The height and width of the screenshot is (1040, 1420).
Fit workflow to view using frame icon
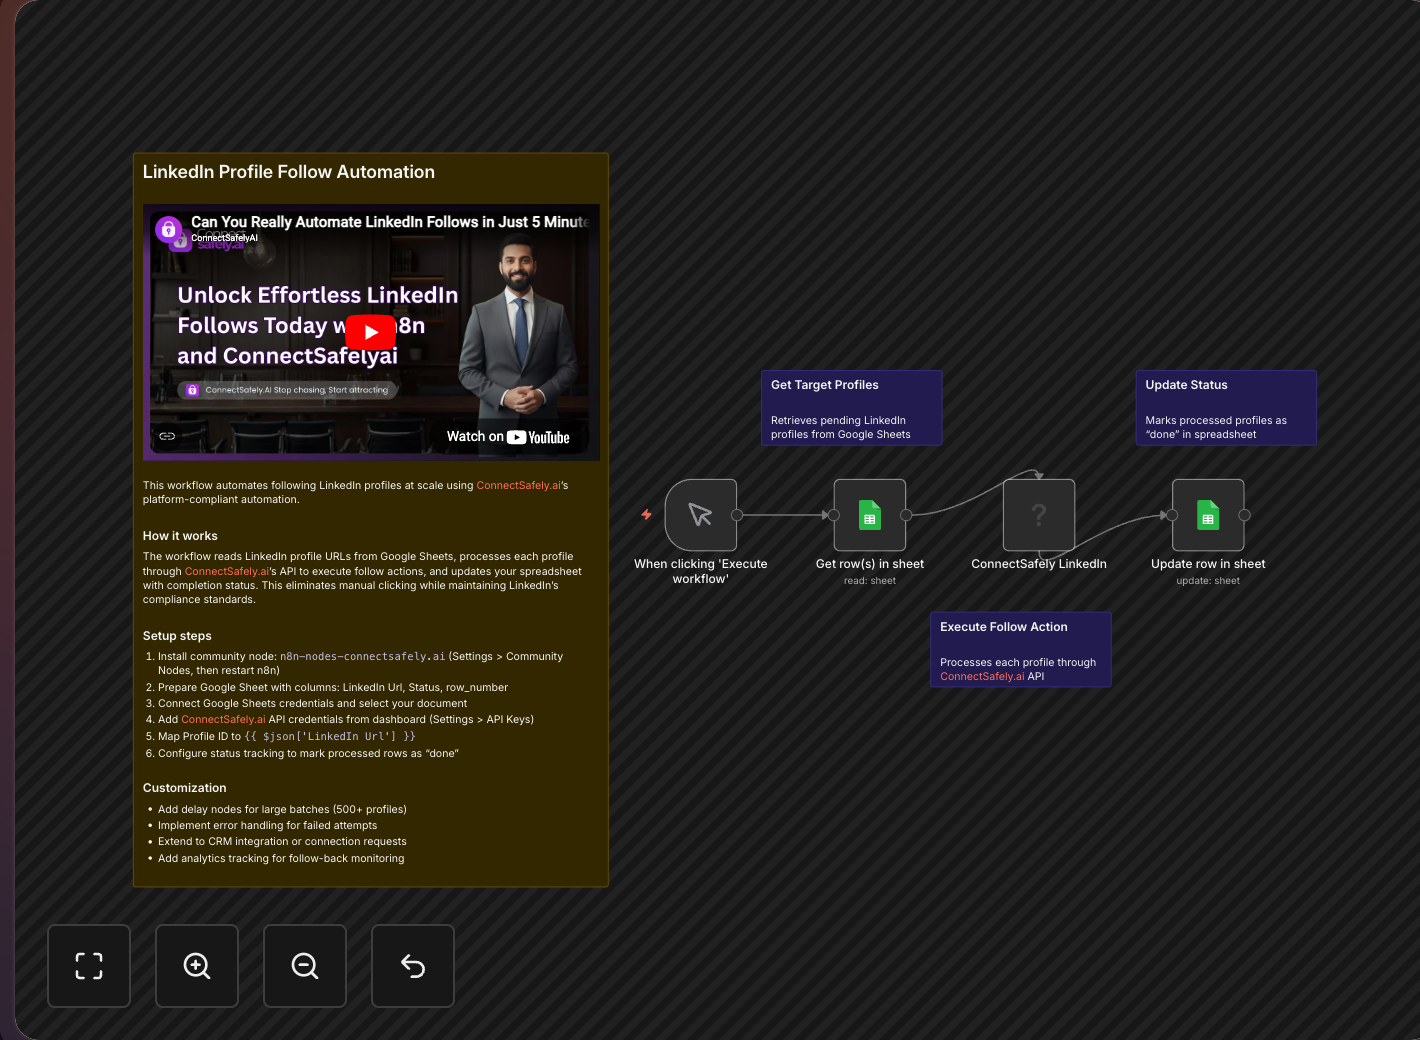89,965
